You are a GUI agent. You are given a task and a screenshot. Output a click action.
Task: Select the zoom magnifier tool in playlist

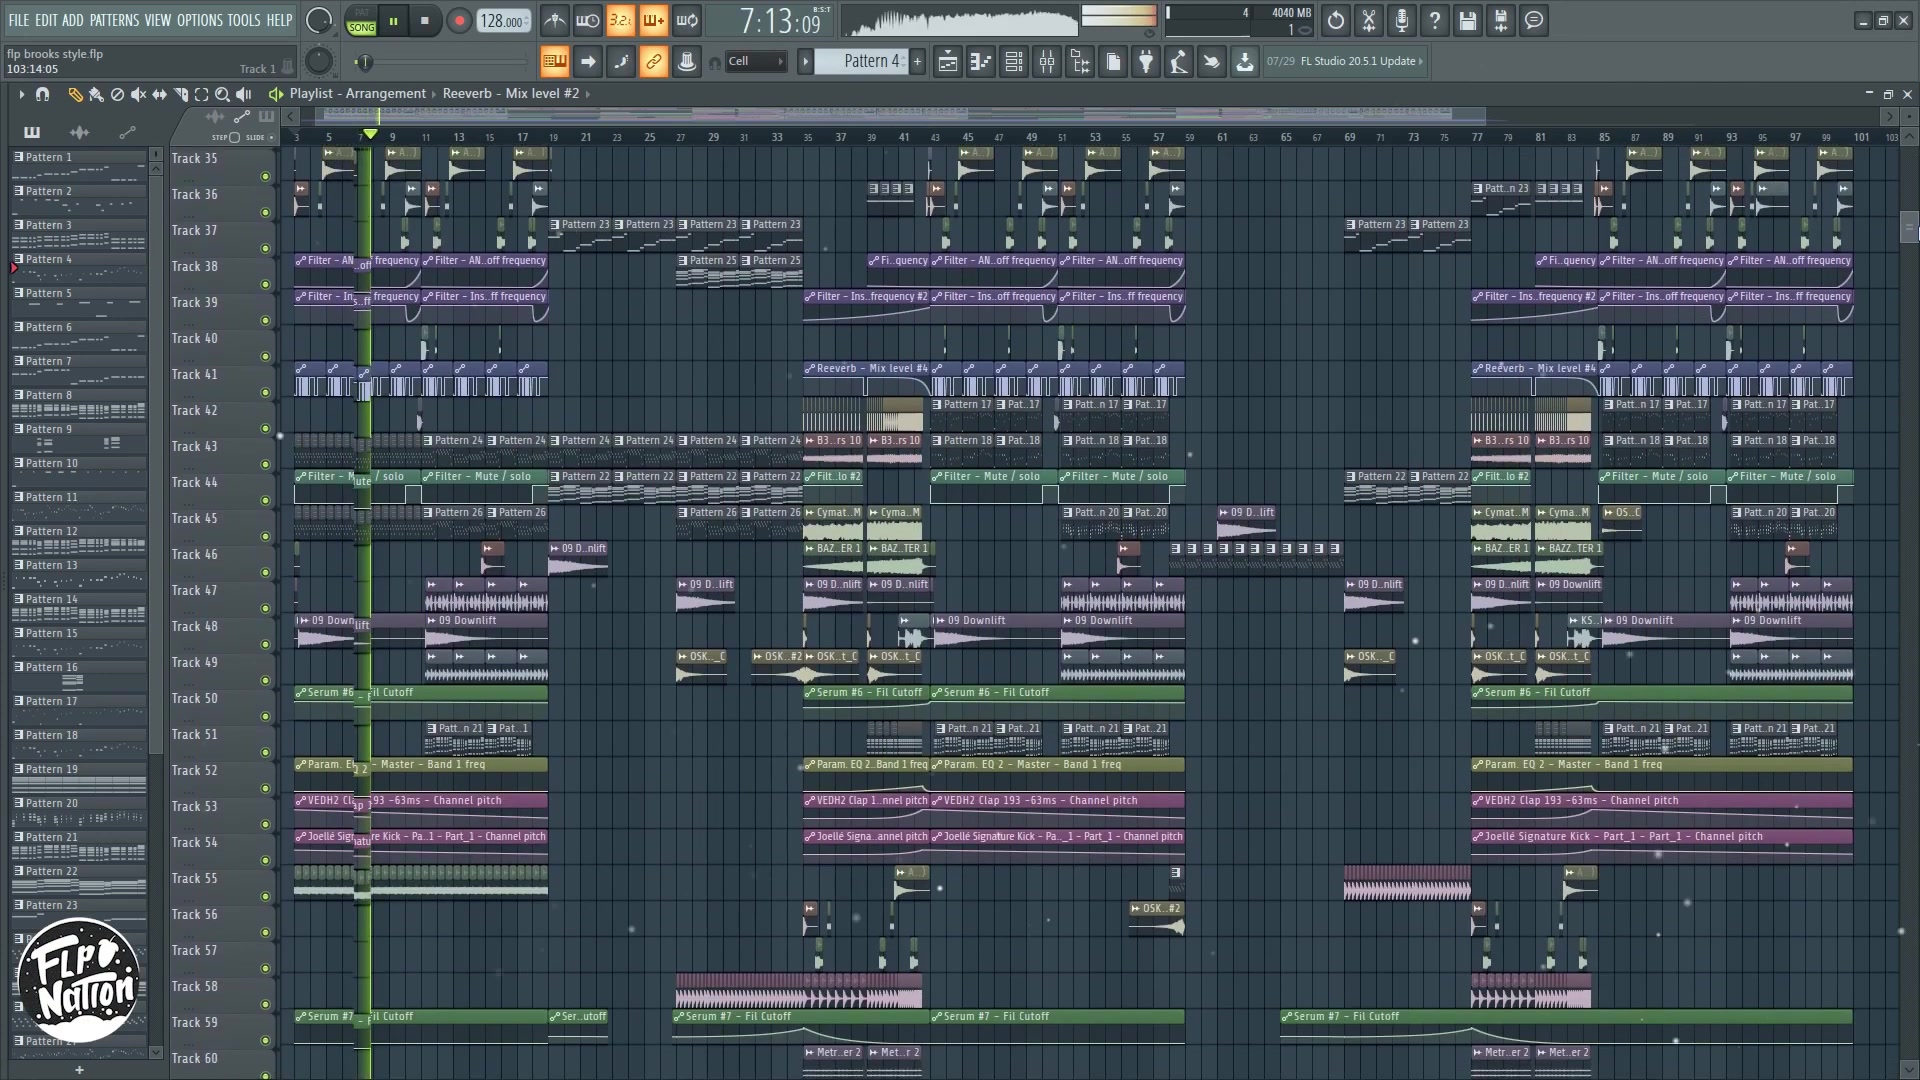coord(222,94)
